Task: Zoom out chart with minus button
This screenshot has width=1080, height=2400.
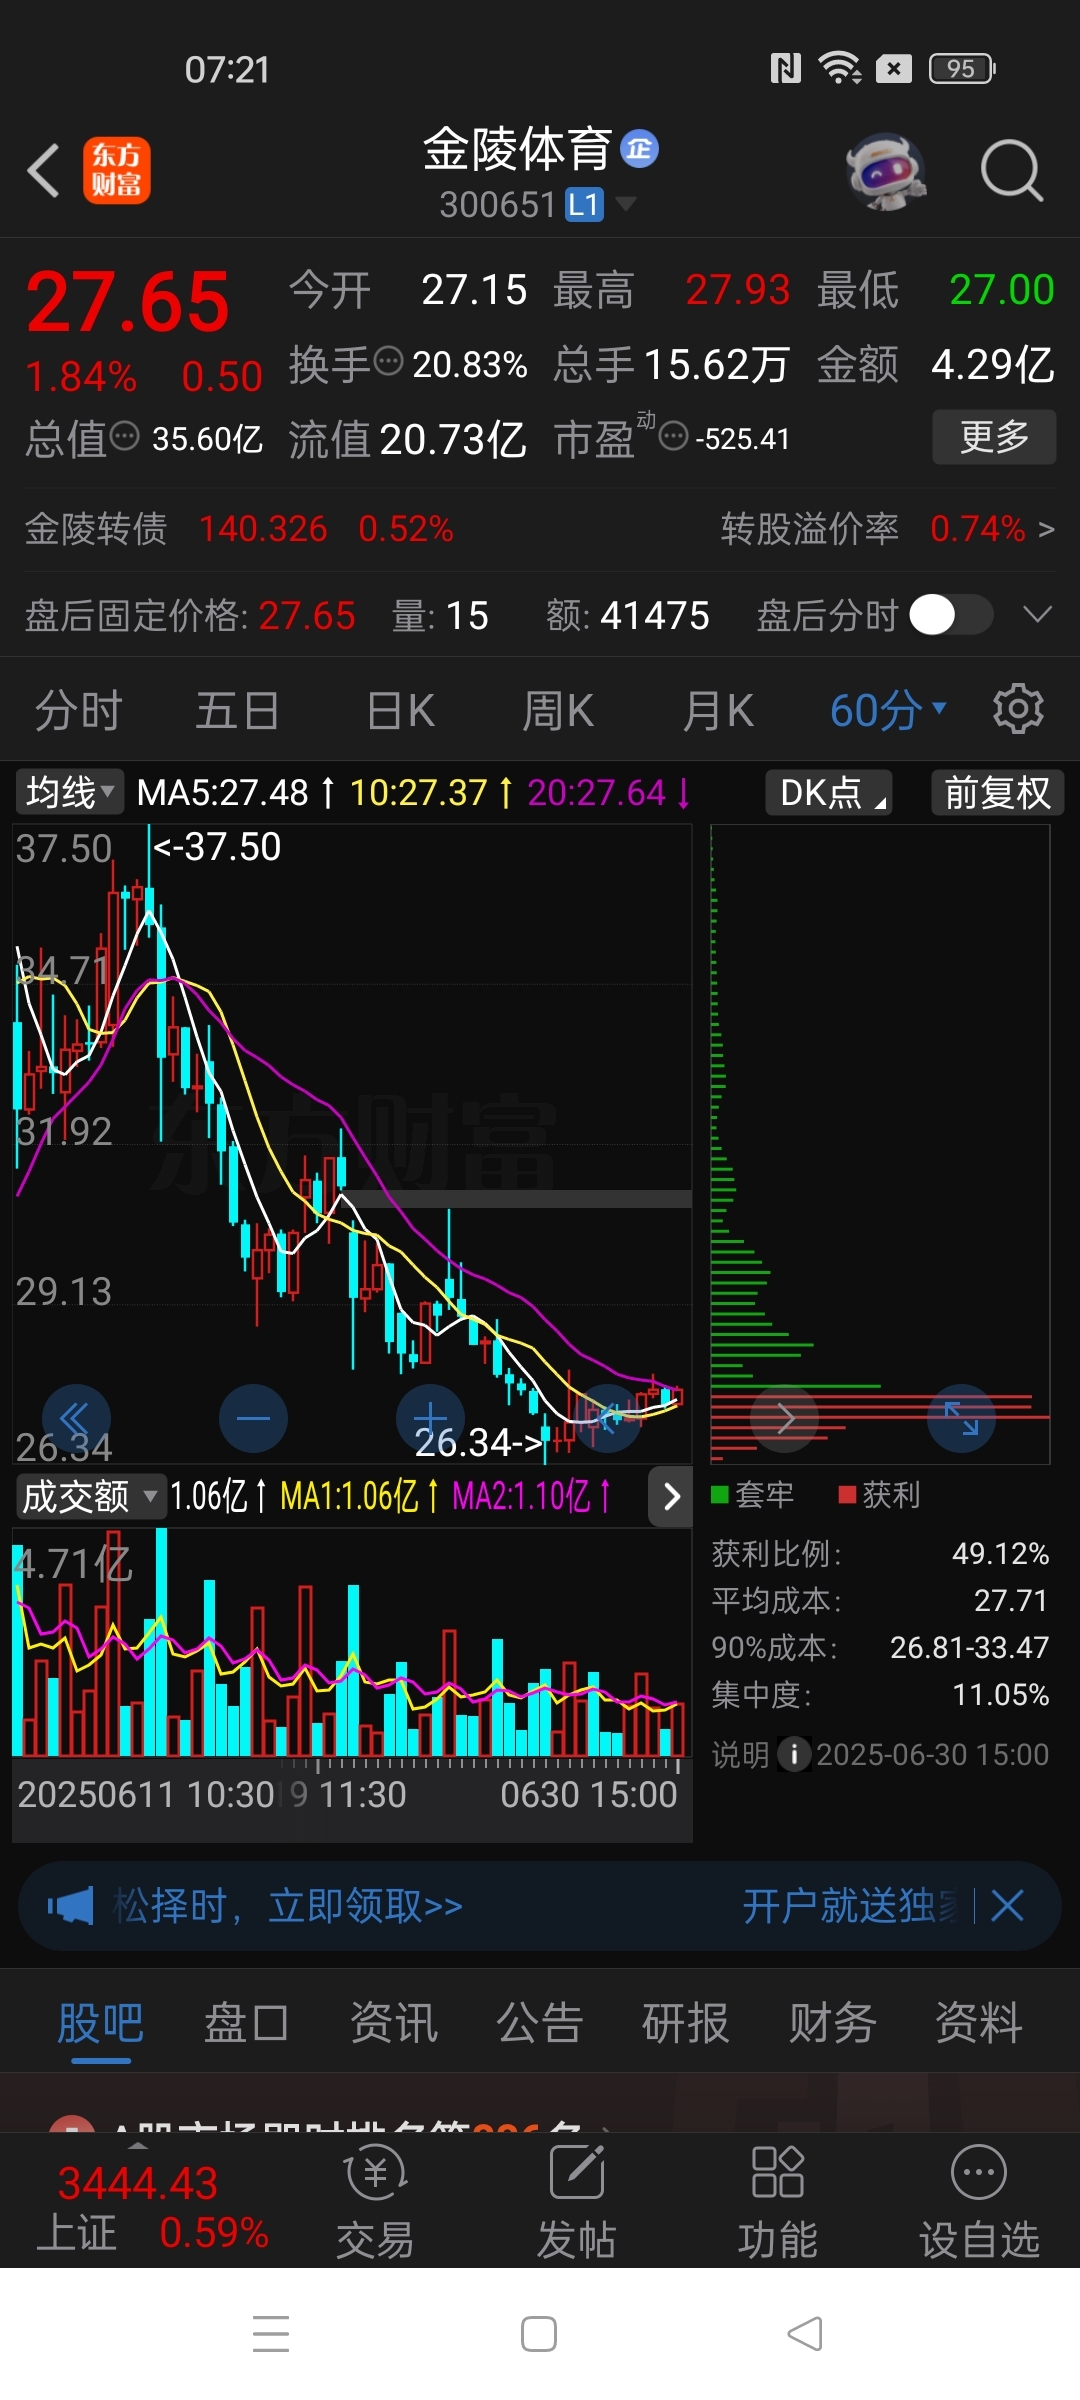Action: click(253, 1418)
